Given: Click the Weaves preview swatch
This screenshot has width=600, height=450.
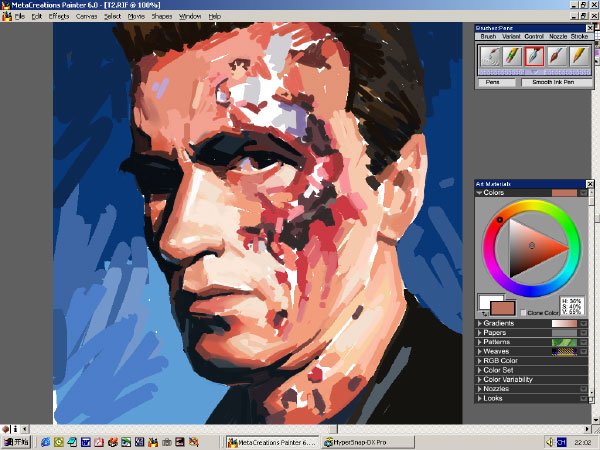Looking at the screenshot, I should pos(564,352).
